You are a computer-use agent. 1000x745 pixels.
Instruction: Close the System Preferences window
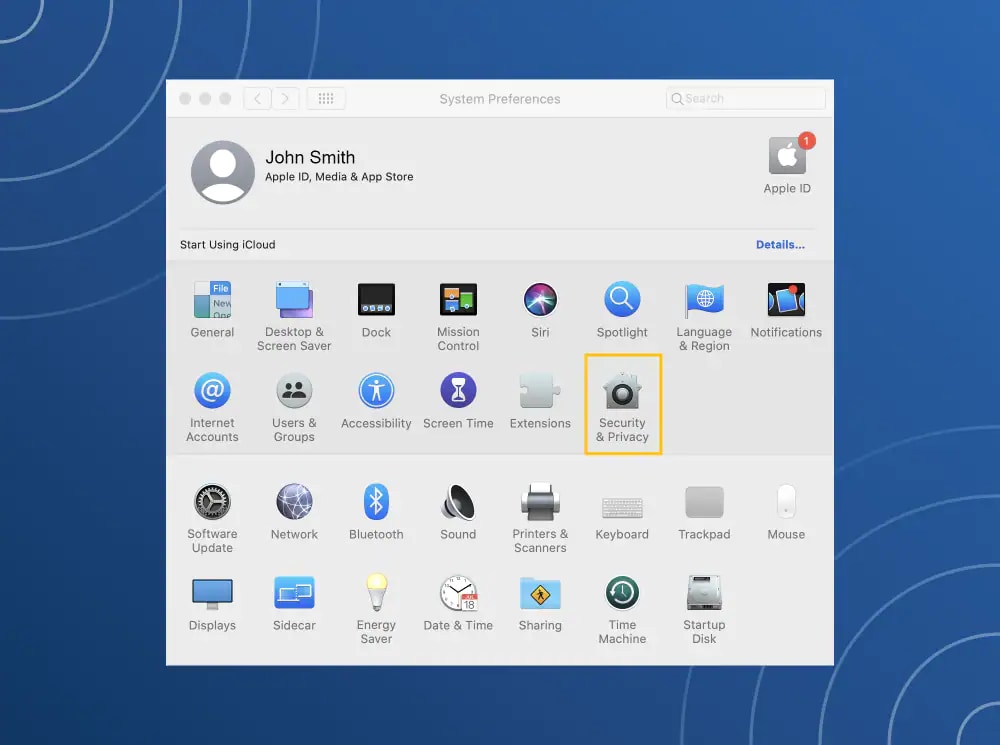coord(185,98)
